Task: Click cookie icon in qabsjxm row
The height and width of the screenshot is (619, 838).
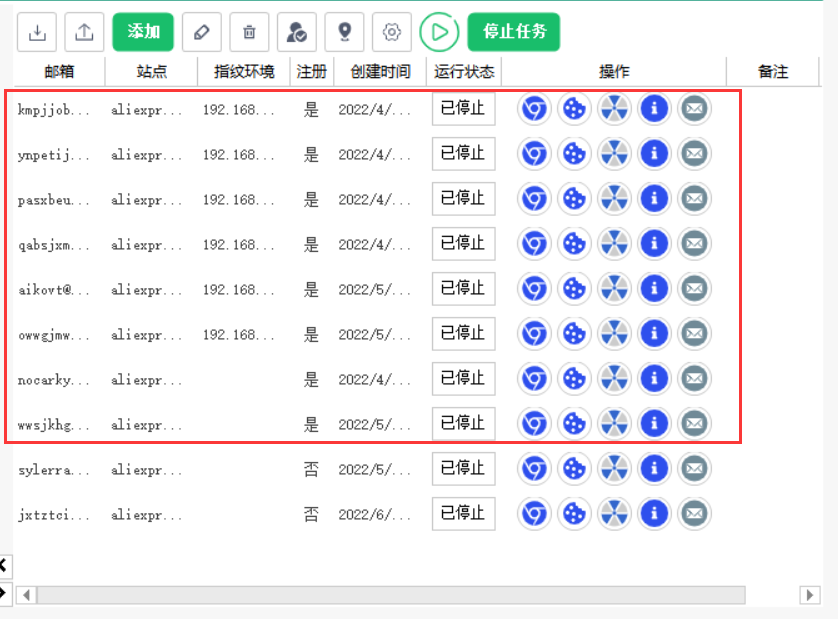Action: (575, 244)
